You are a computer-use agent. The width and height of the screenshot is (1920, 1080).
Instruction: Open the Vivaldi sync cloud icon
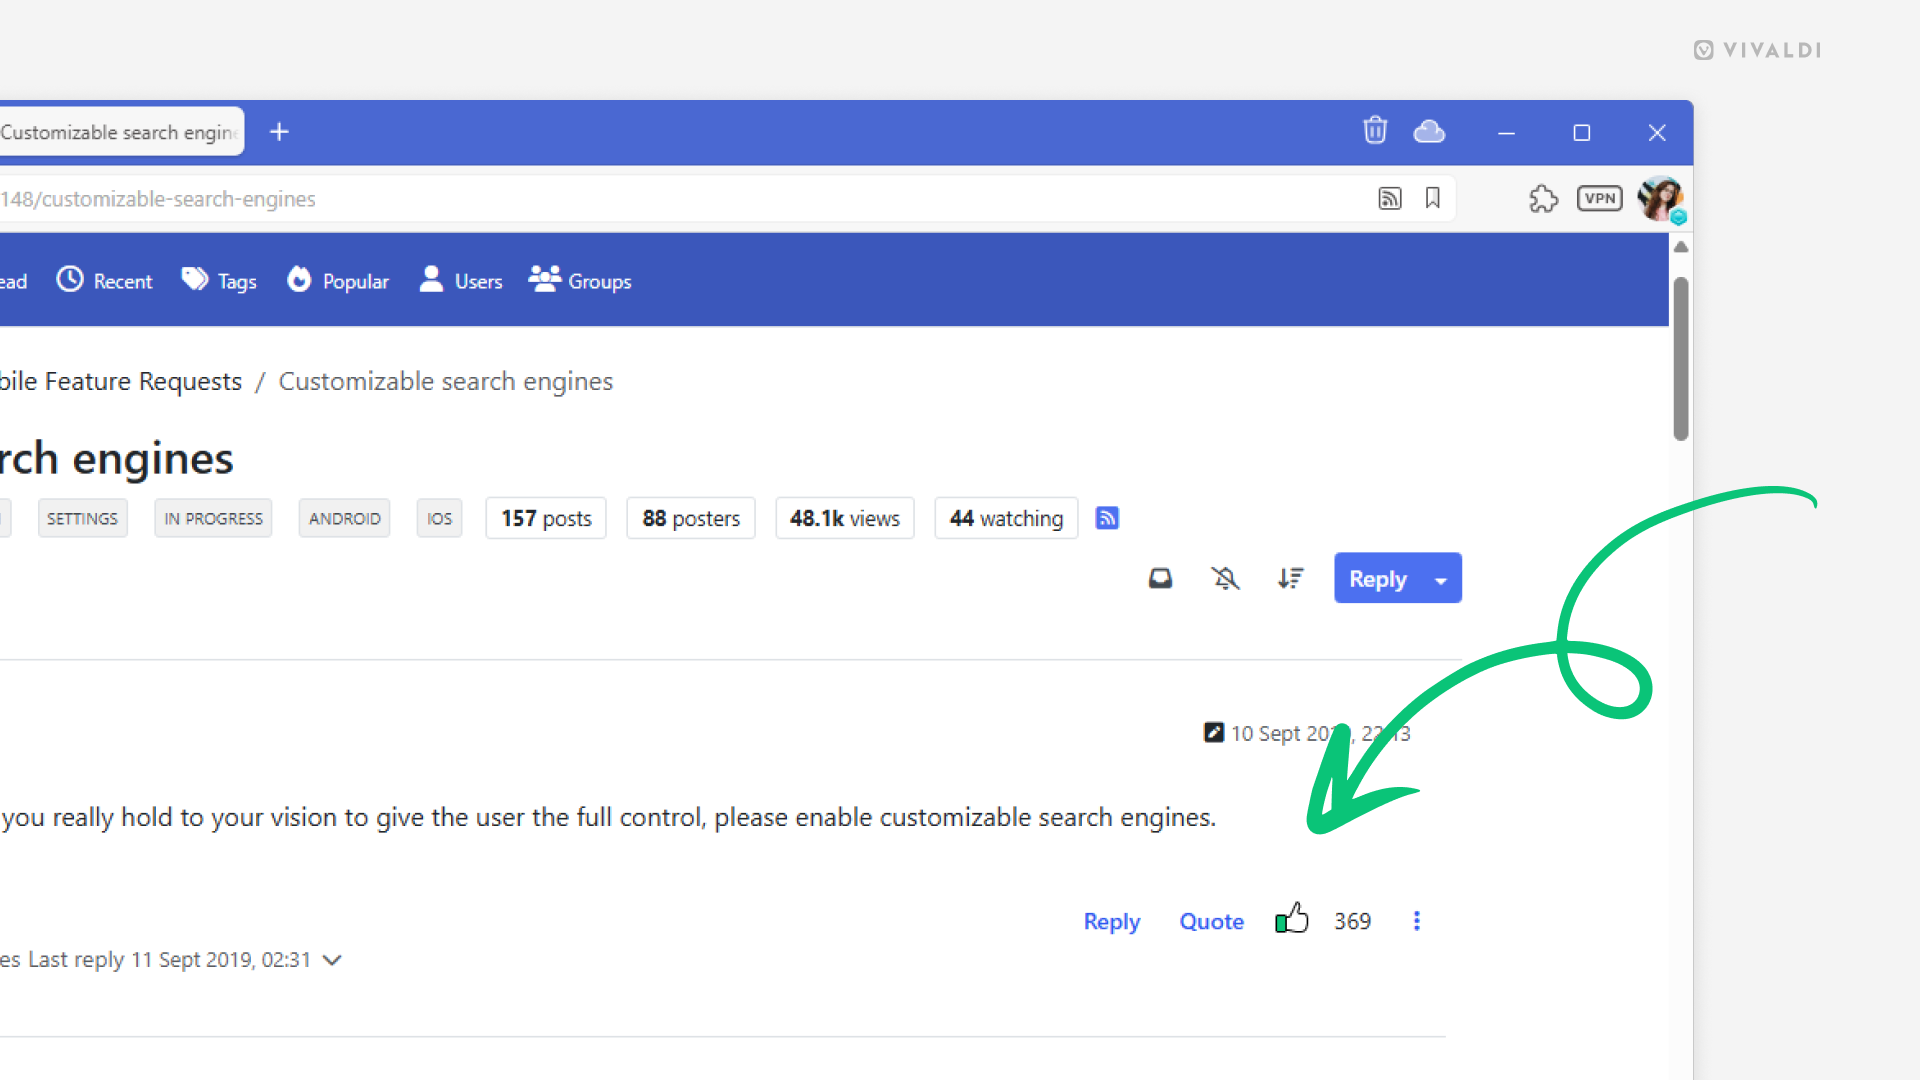pyautogui.click(x=1429, y=131)
